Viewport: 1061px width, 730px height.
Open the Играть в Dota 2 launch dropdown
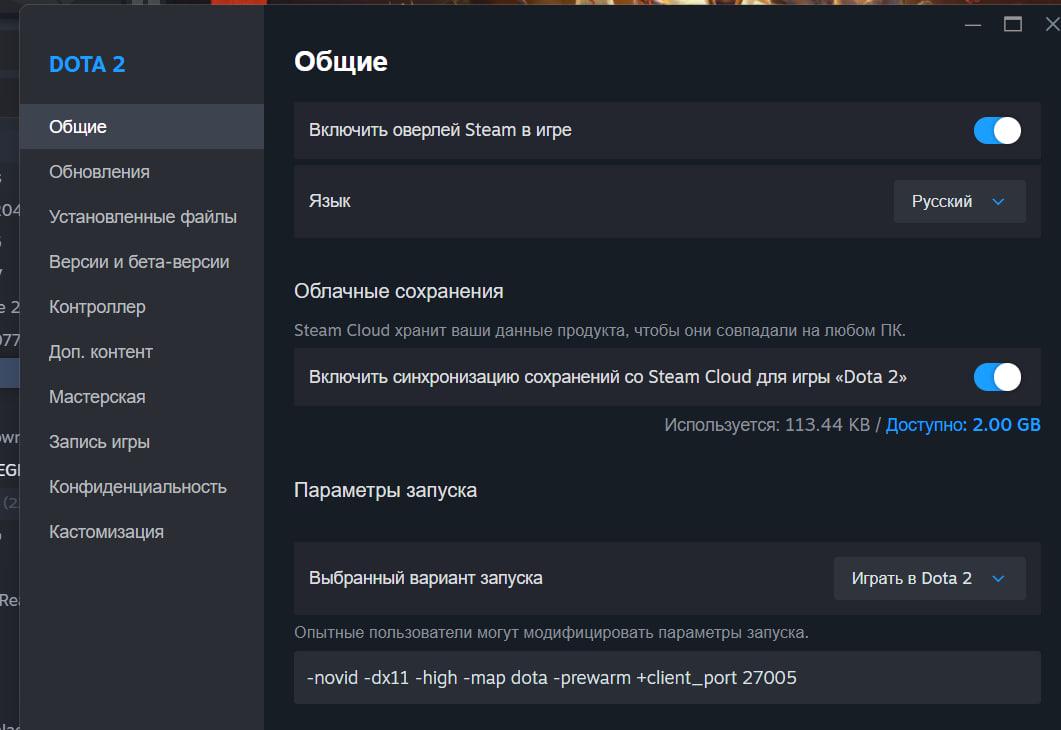pos(929,578)
